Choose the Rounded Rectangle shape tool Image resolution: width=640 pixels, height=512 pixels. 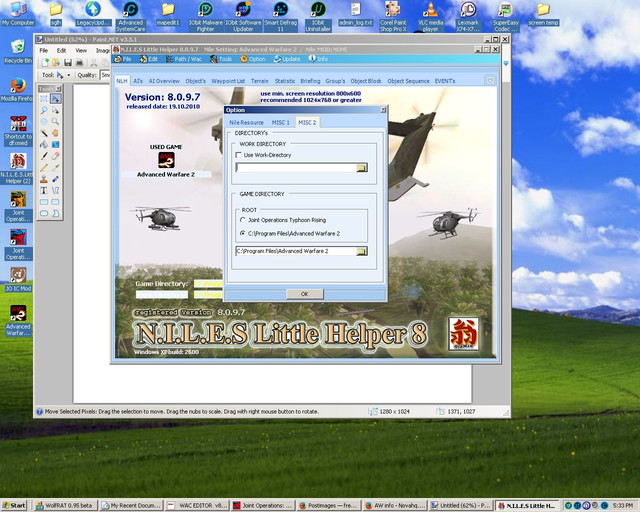[55, 202]
